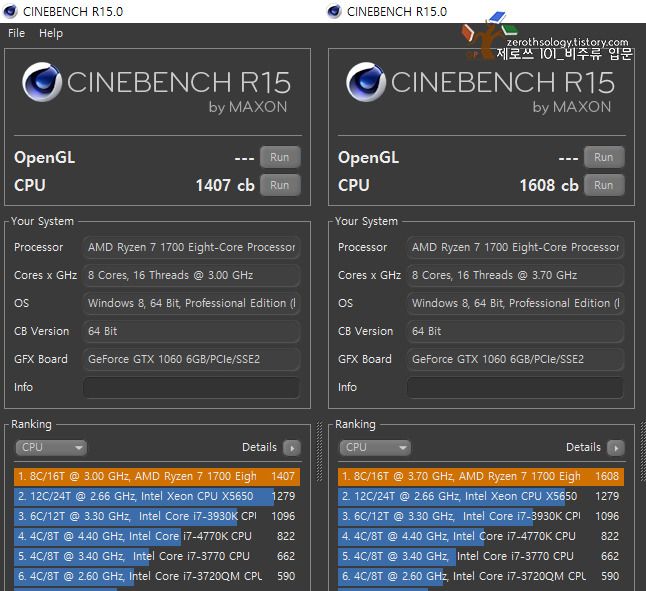Click Cores field showing 3.00 GHz
Screen dimensions: 646x591
[192, 275]
